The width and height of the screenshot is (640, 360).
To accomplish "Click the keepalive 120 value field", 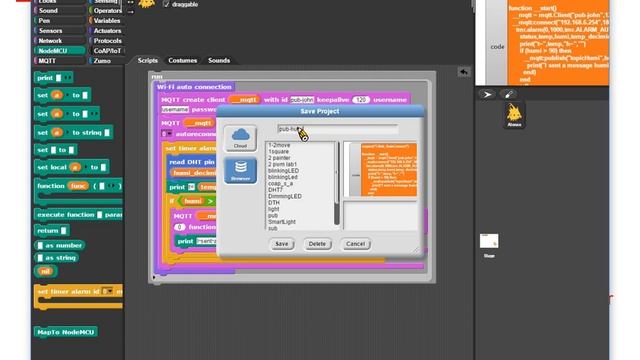I will pyautogui.click(x=360, y=100).
